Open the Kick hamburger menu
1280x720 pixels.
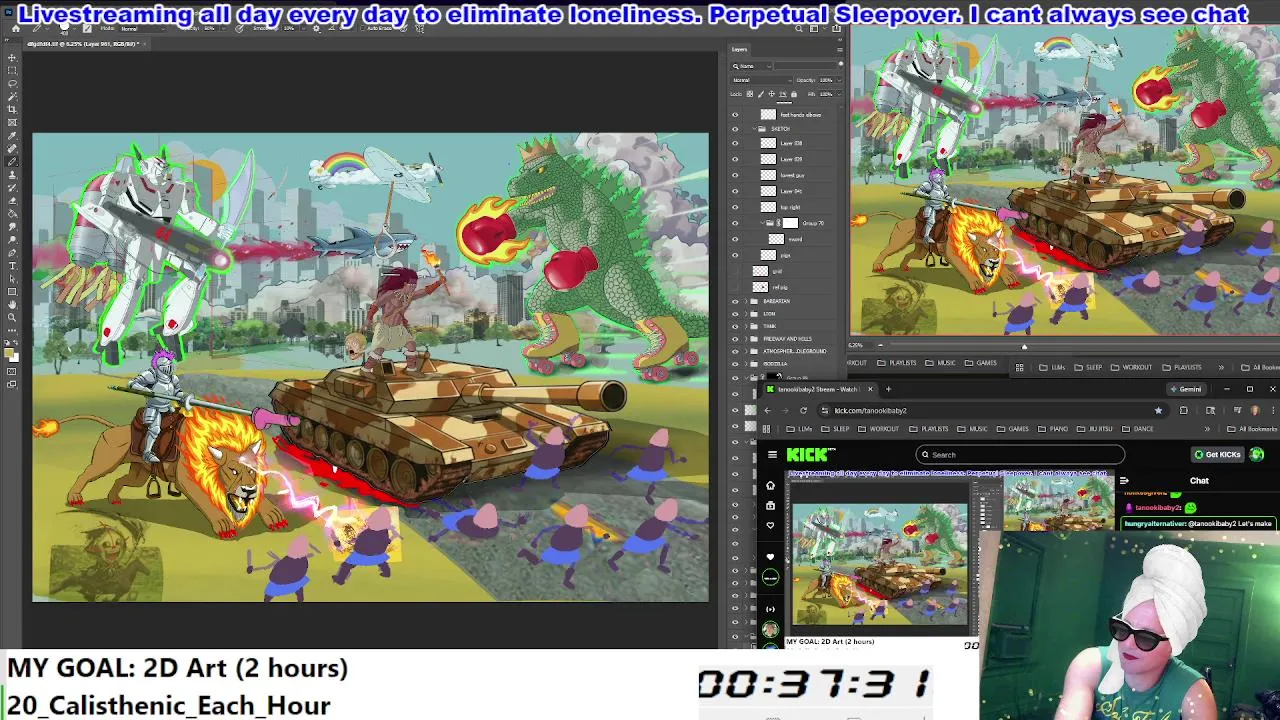772,455
